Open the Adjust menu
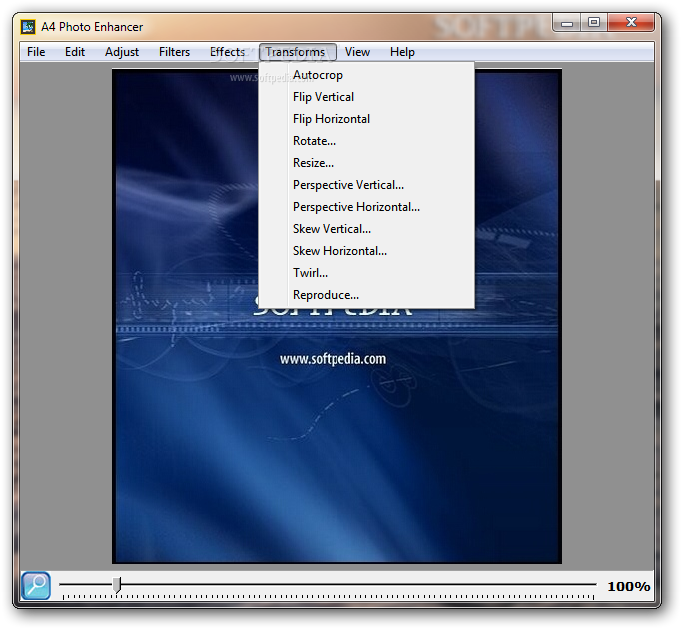The width and height of the screenshot is (682, 629). point(122,52)
